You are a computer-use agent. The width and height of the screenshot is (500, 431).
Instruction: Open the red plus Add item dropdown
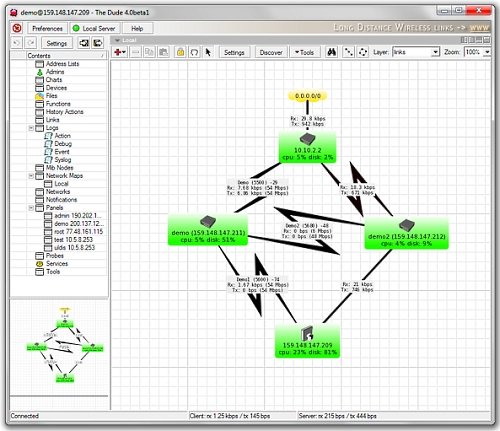pos(120,52)
